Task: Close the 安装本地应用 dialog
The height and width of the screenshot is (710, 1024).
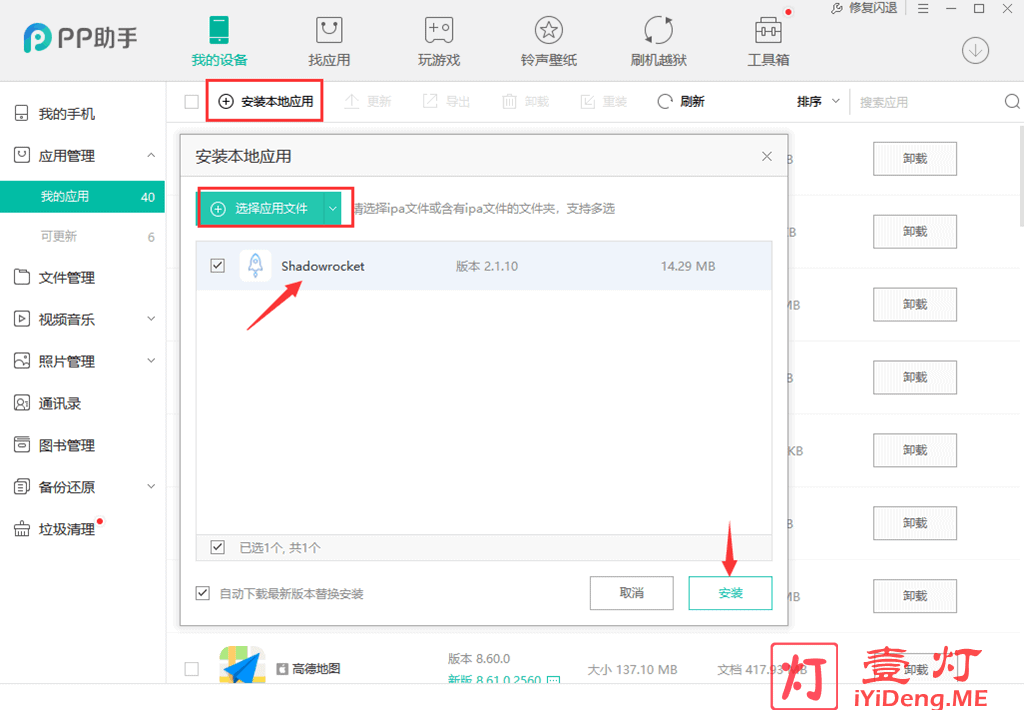Action: (767, 156)
